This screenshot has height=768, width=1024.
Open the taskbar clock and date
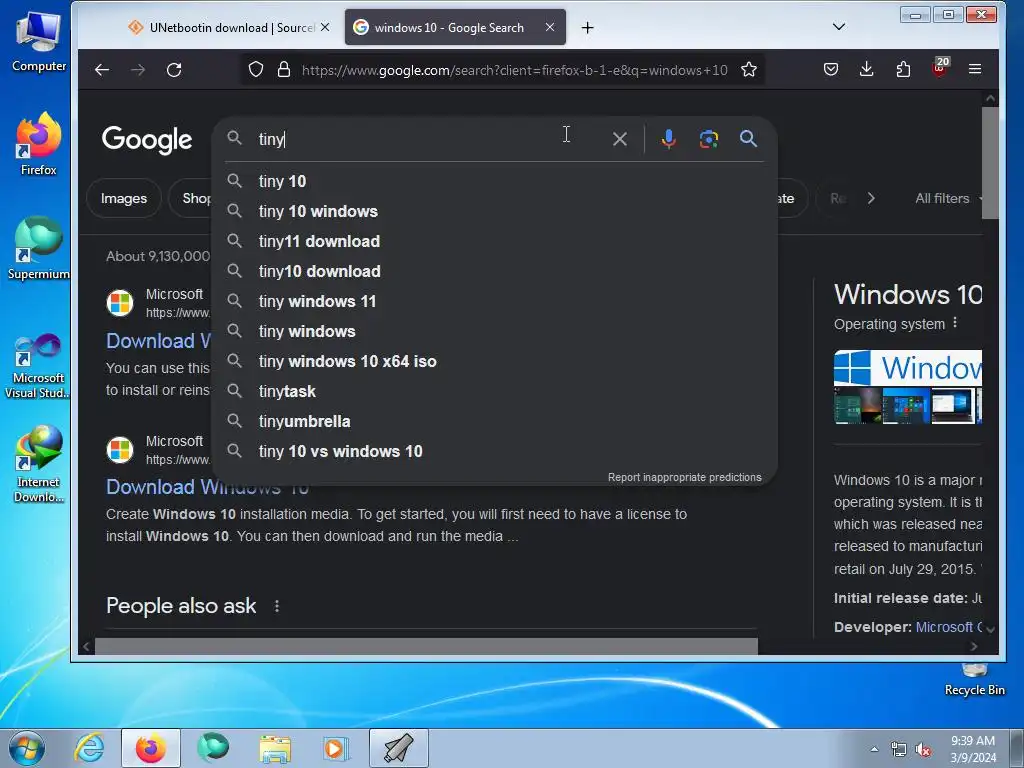[973, 749]
